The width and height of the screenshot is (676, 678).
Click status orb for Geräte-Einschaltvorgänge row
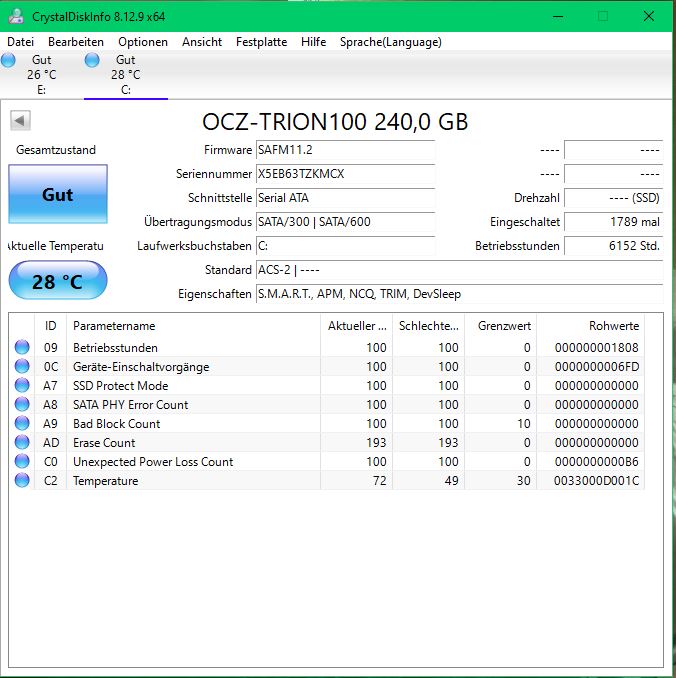pyautogui.click(x=22, y=366)
